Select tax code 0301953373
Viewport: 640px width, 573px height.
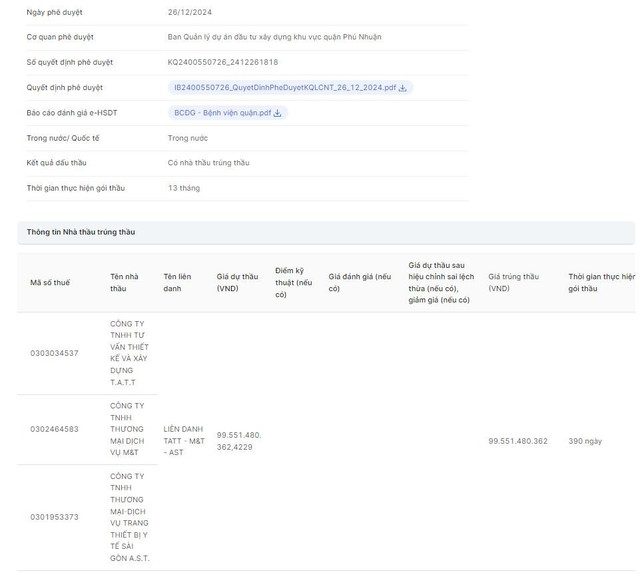(54, 517)
